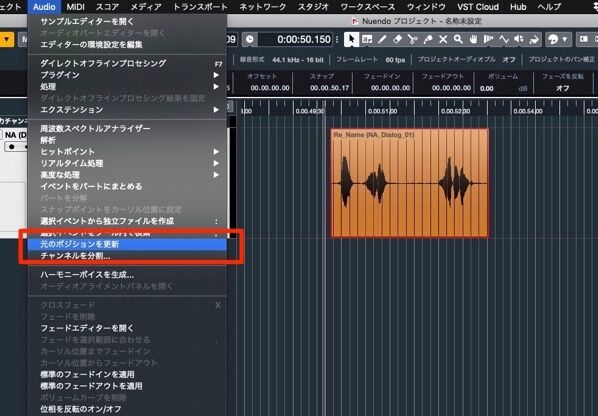598x416 pixels.
Task: Click the スナップ value 00.00.50.17
Action: click(x=330, y=88)
